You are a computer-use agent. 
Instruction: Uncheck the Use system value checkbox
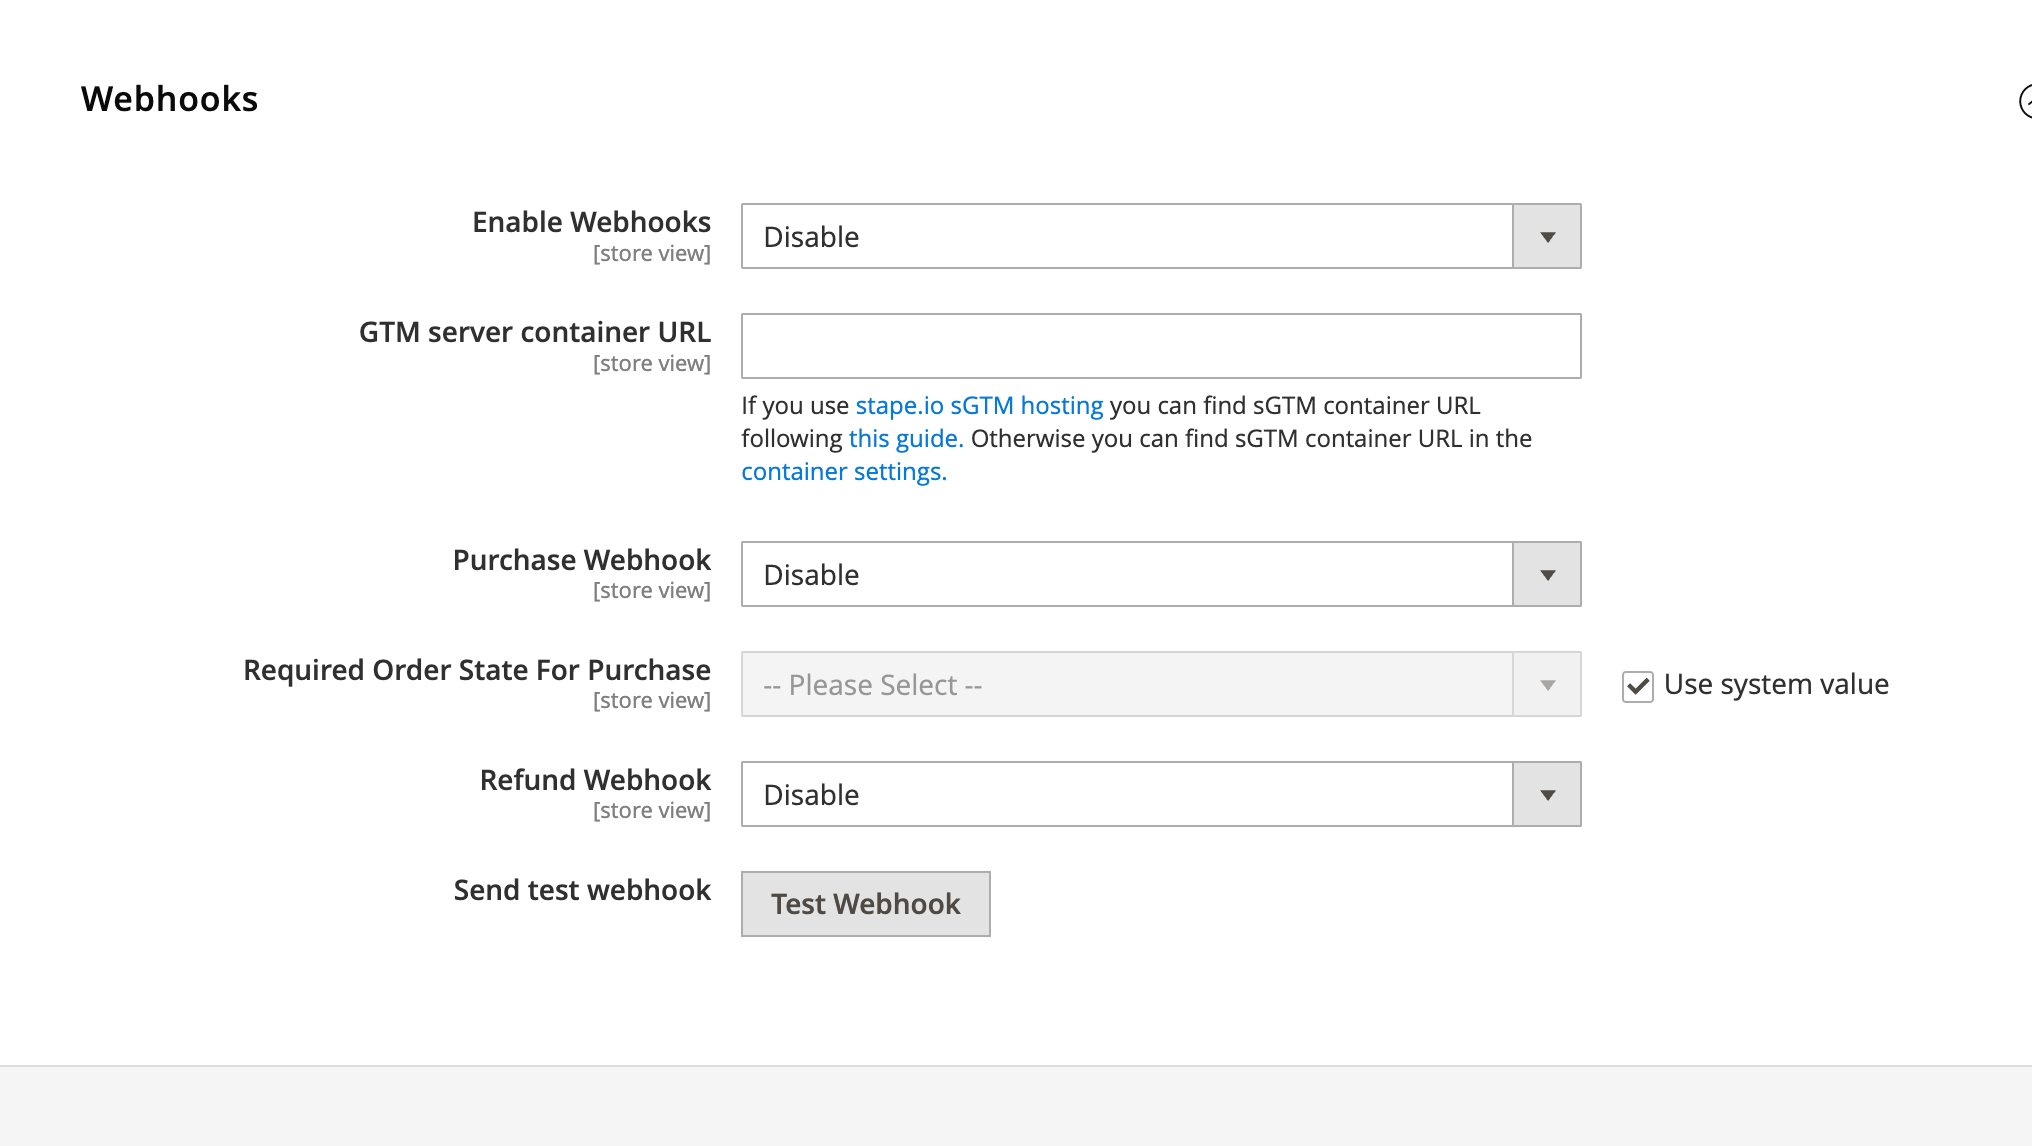pyautogui.click(x=1637, y=686)
